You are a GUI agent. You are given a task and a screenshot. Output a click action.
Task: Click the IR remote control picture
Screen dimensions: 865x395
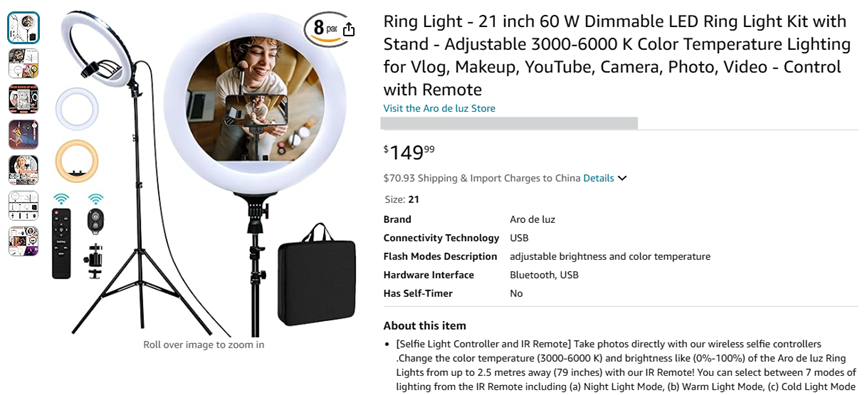61,243
